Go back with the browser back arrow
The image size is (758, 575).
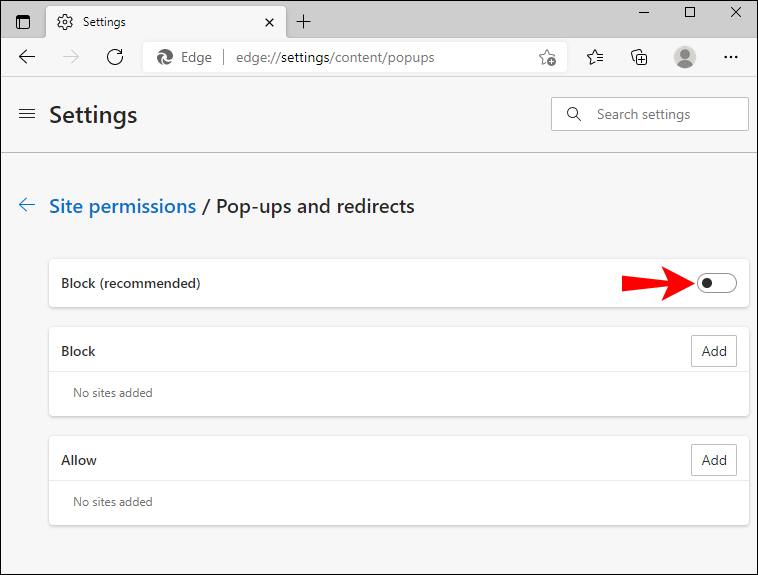click(27, 57)
